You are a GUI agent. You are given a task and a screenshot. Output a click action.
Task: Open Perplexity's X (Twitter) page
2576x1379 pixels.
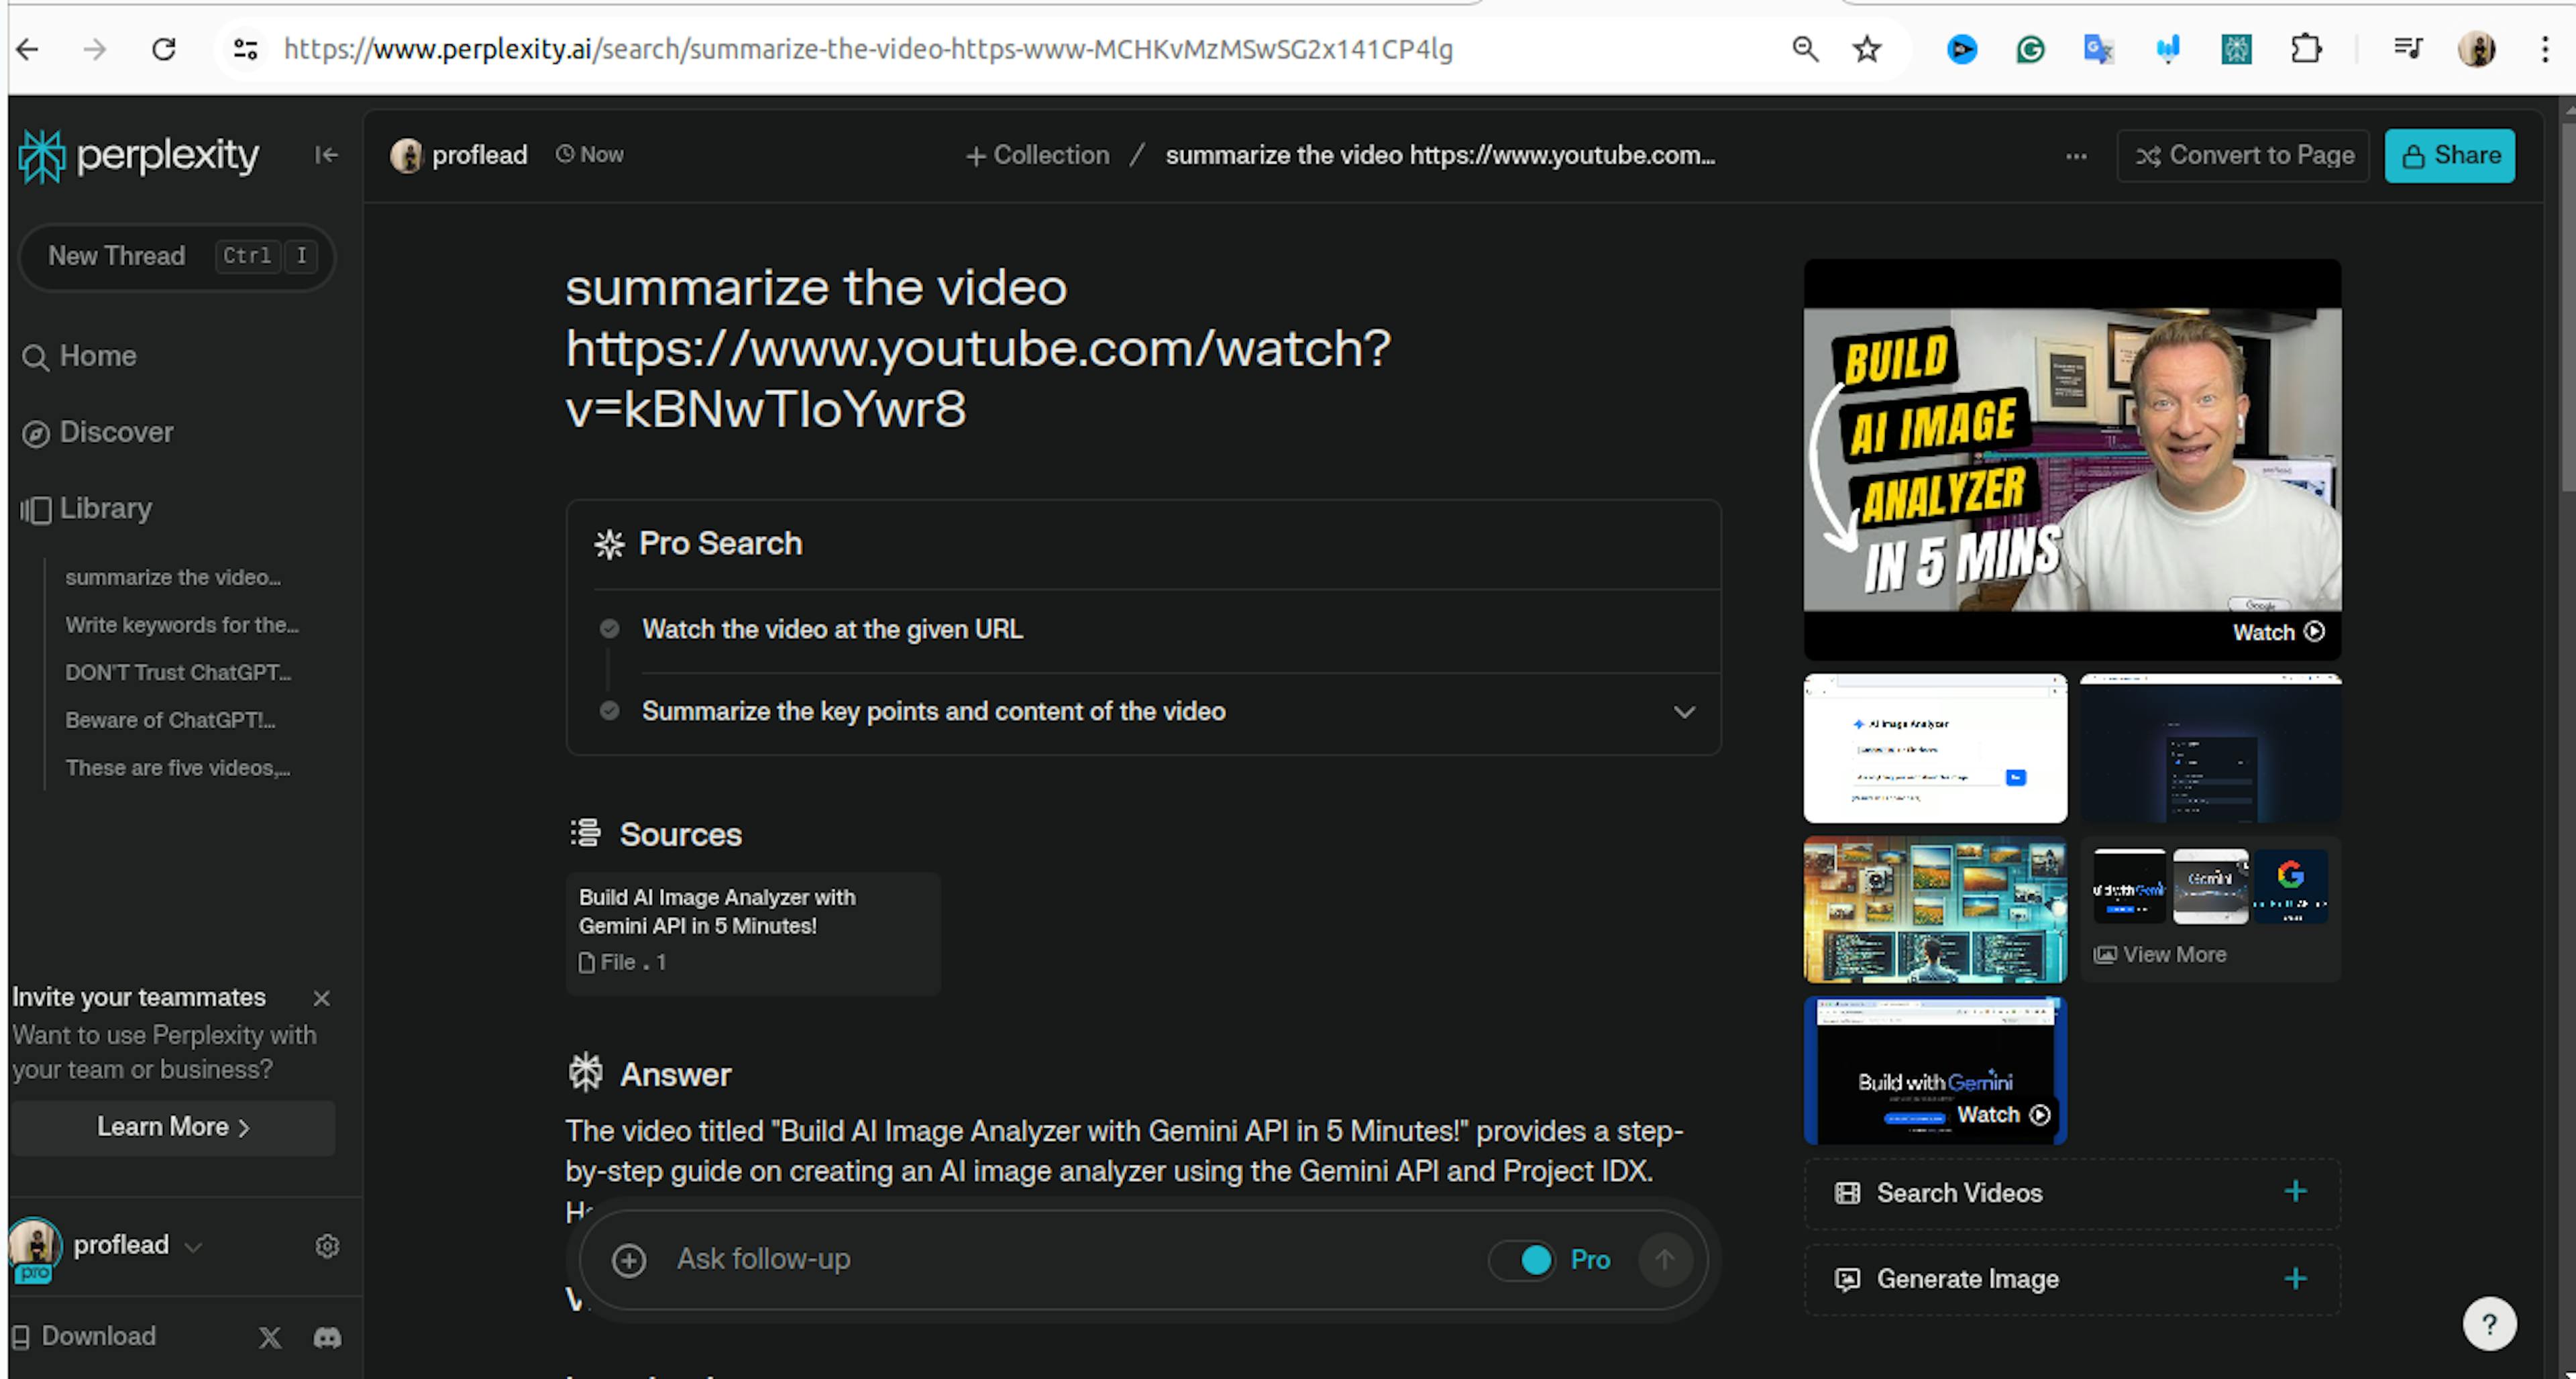(x=270, y=1338)
